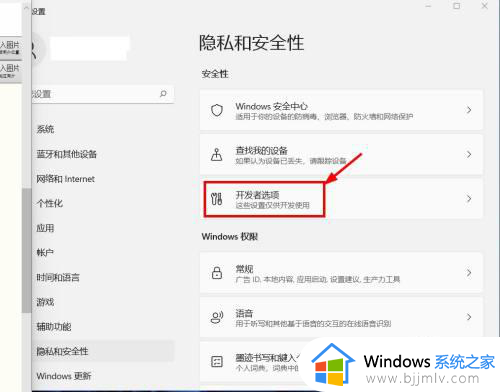The width and height of the screenshot is (500, 392).
Task: Open 系统 in the sidebar
Action: point(45,129)
